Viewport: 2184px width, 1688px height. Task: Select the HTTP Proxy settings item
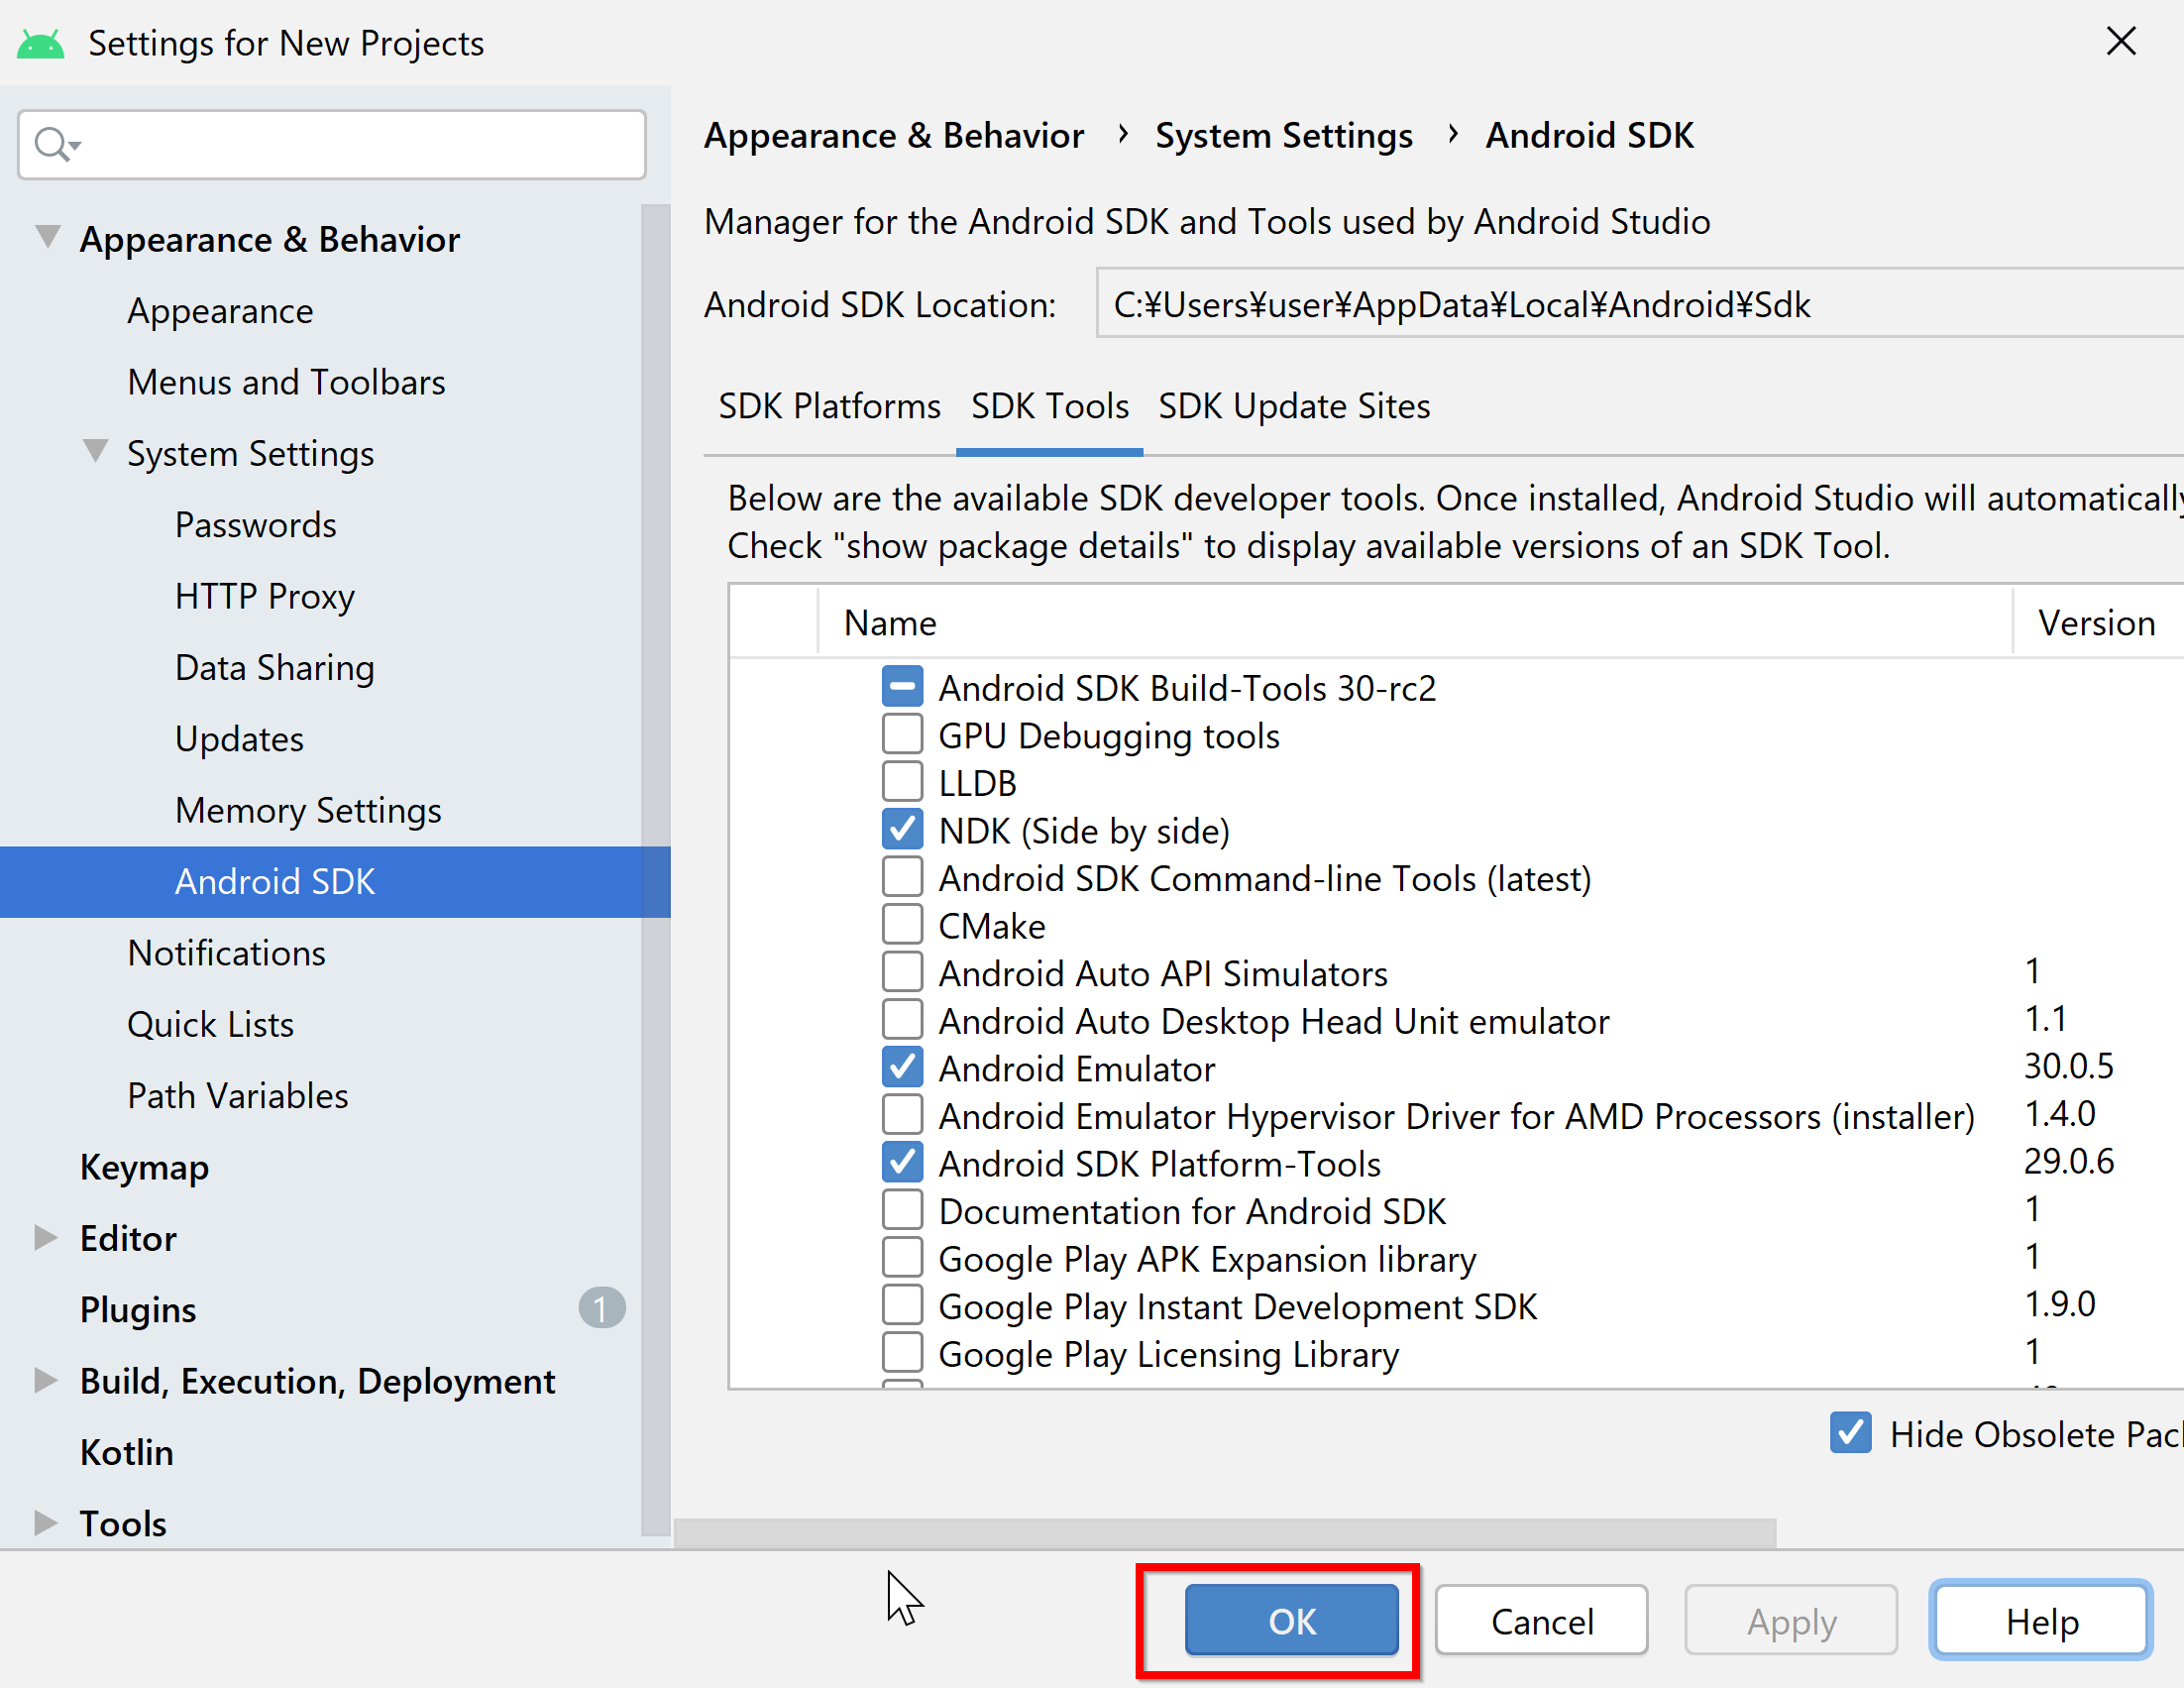point(264,596)
